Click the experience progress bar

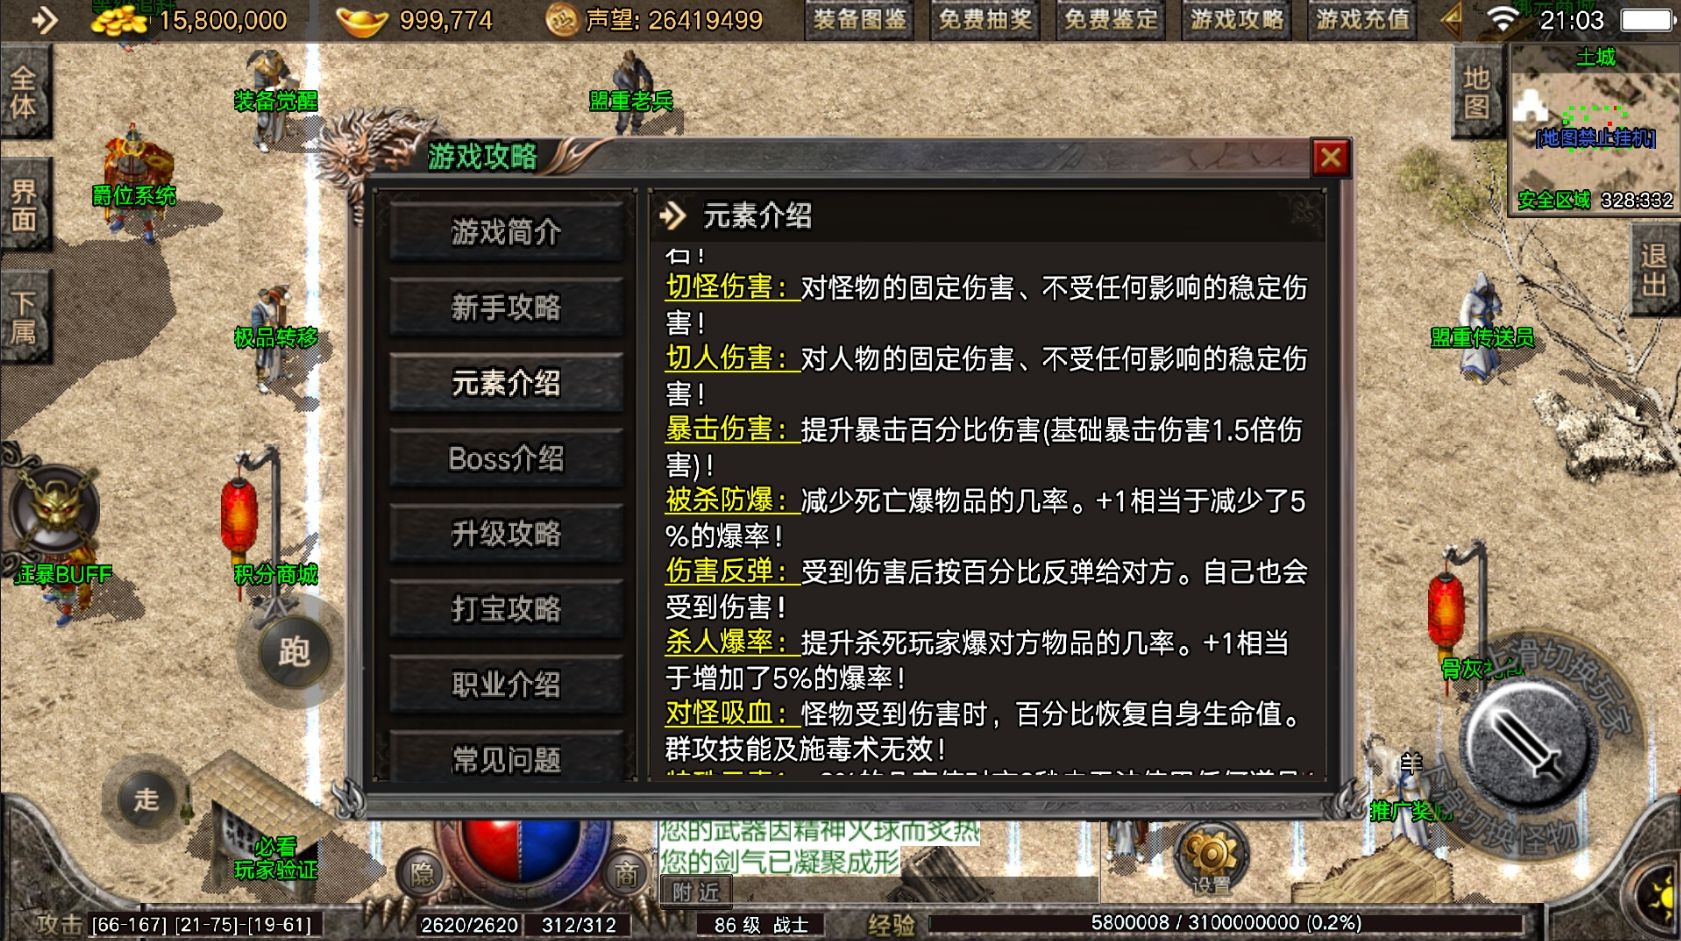pyautogui.click(x=1226, y=923)
